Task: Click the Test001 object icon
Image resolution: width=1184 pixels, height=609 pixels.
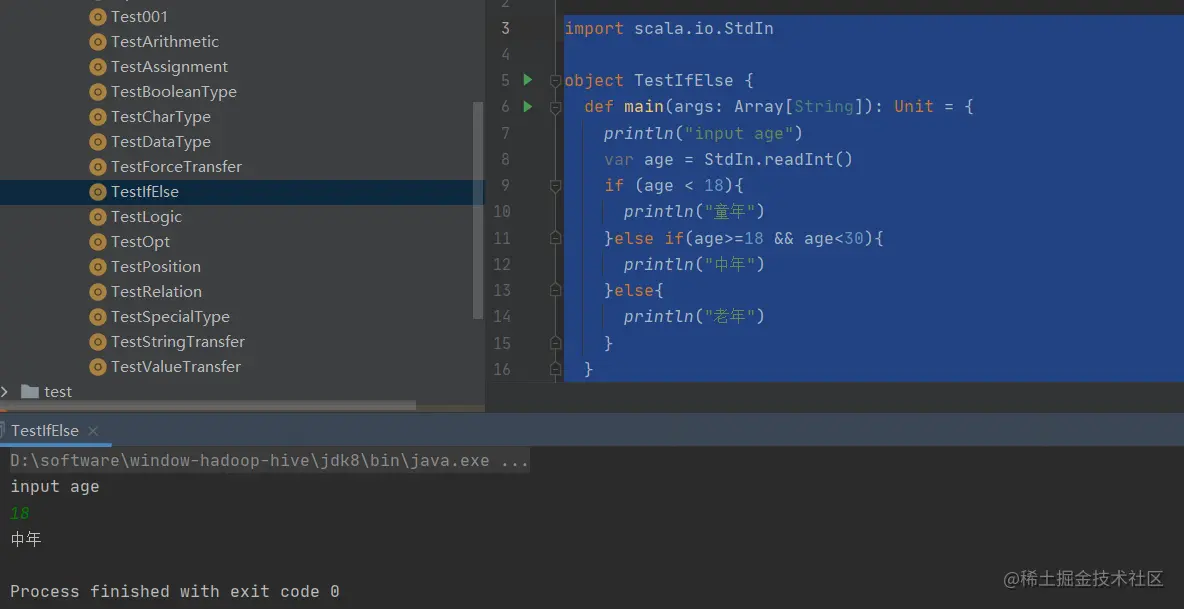Action: (x=97, y=17)
